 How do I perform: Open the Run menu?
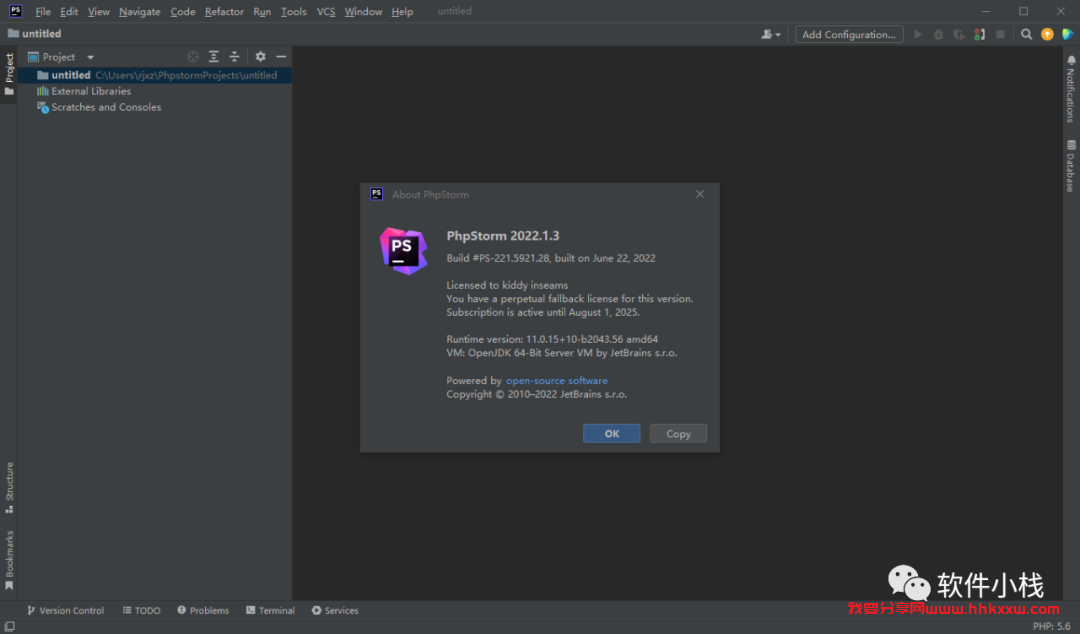(262, 12)
